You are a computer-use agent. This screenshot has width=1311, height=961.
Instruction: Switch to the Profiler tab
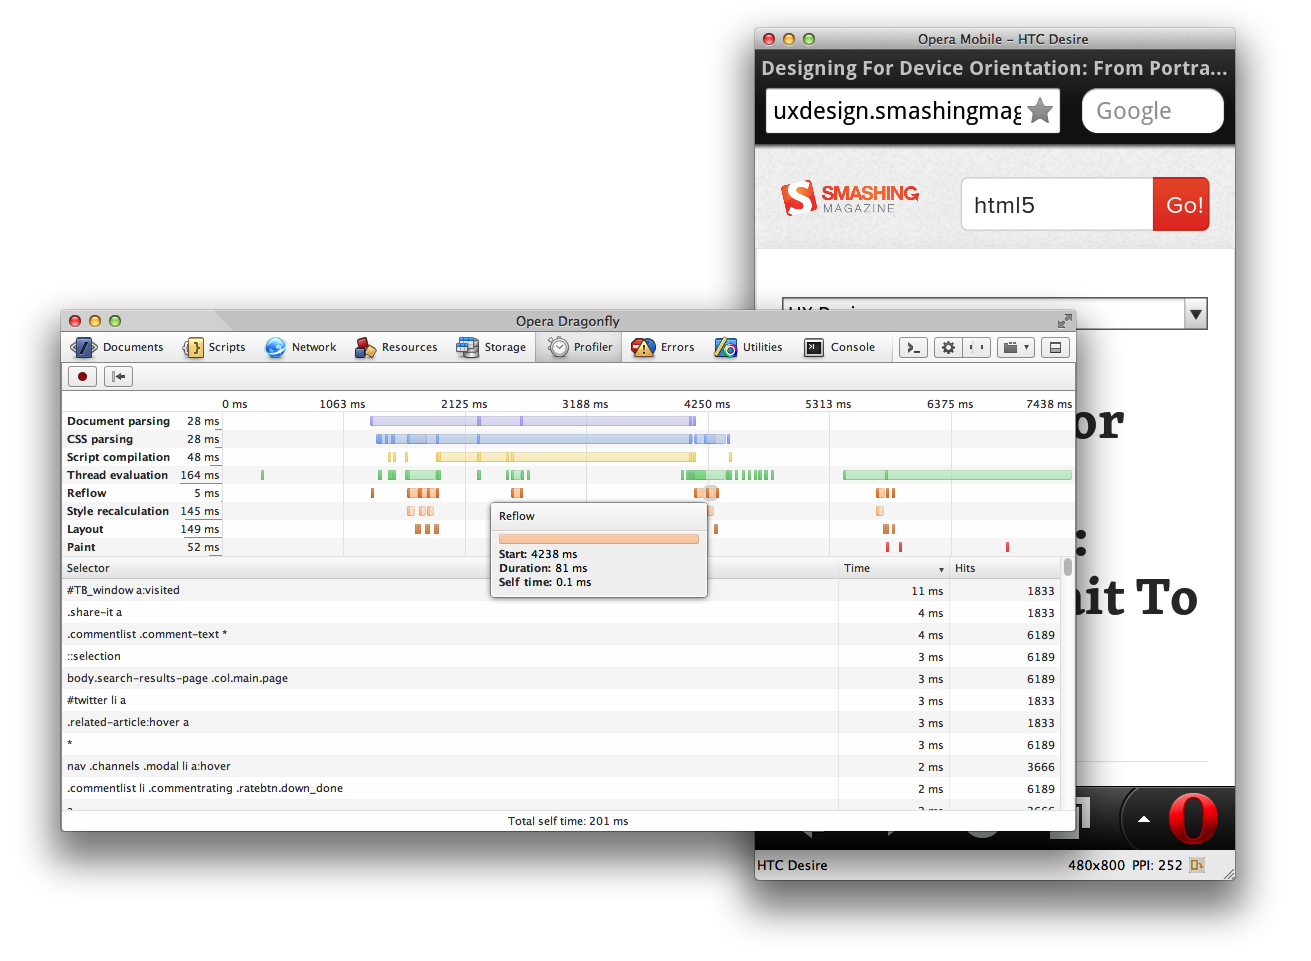pyautogui.click(x=578, y=347)
